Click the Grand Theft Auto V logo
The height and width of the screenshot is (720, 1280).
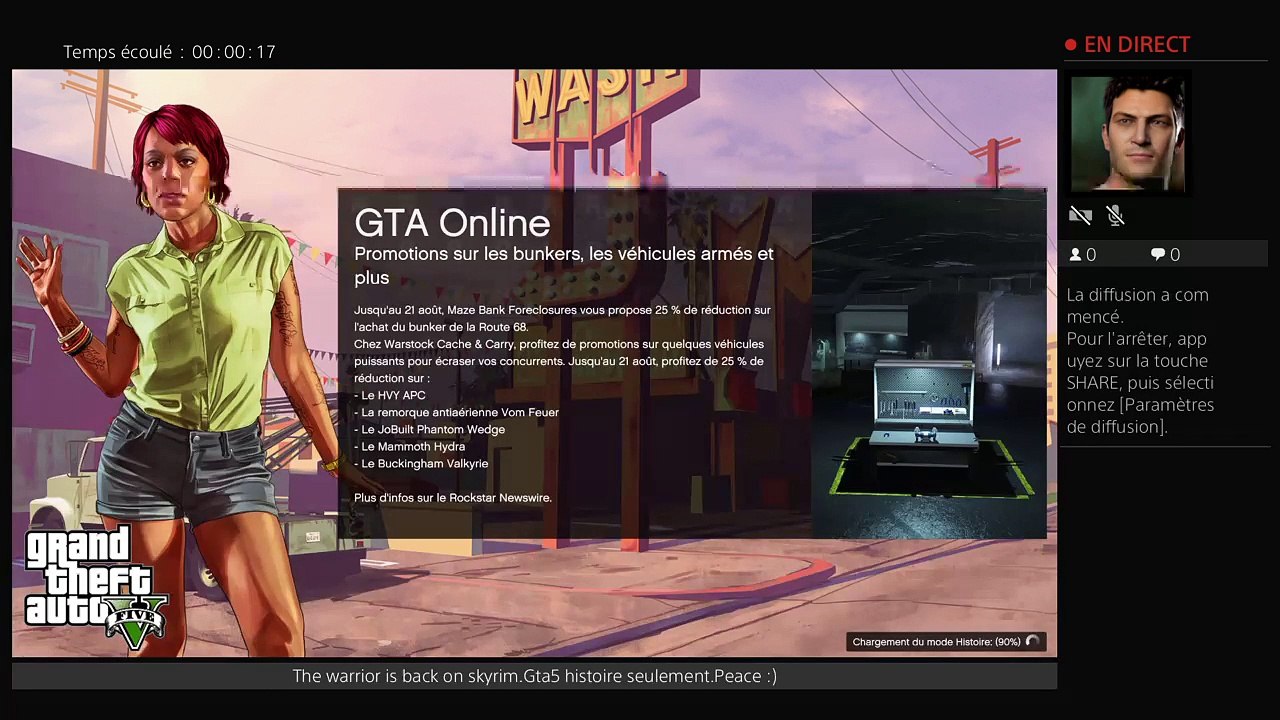coord(96,588)
